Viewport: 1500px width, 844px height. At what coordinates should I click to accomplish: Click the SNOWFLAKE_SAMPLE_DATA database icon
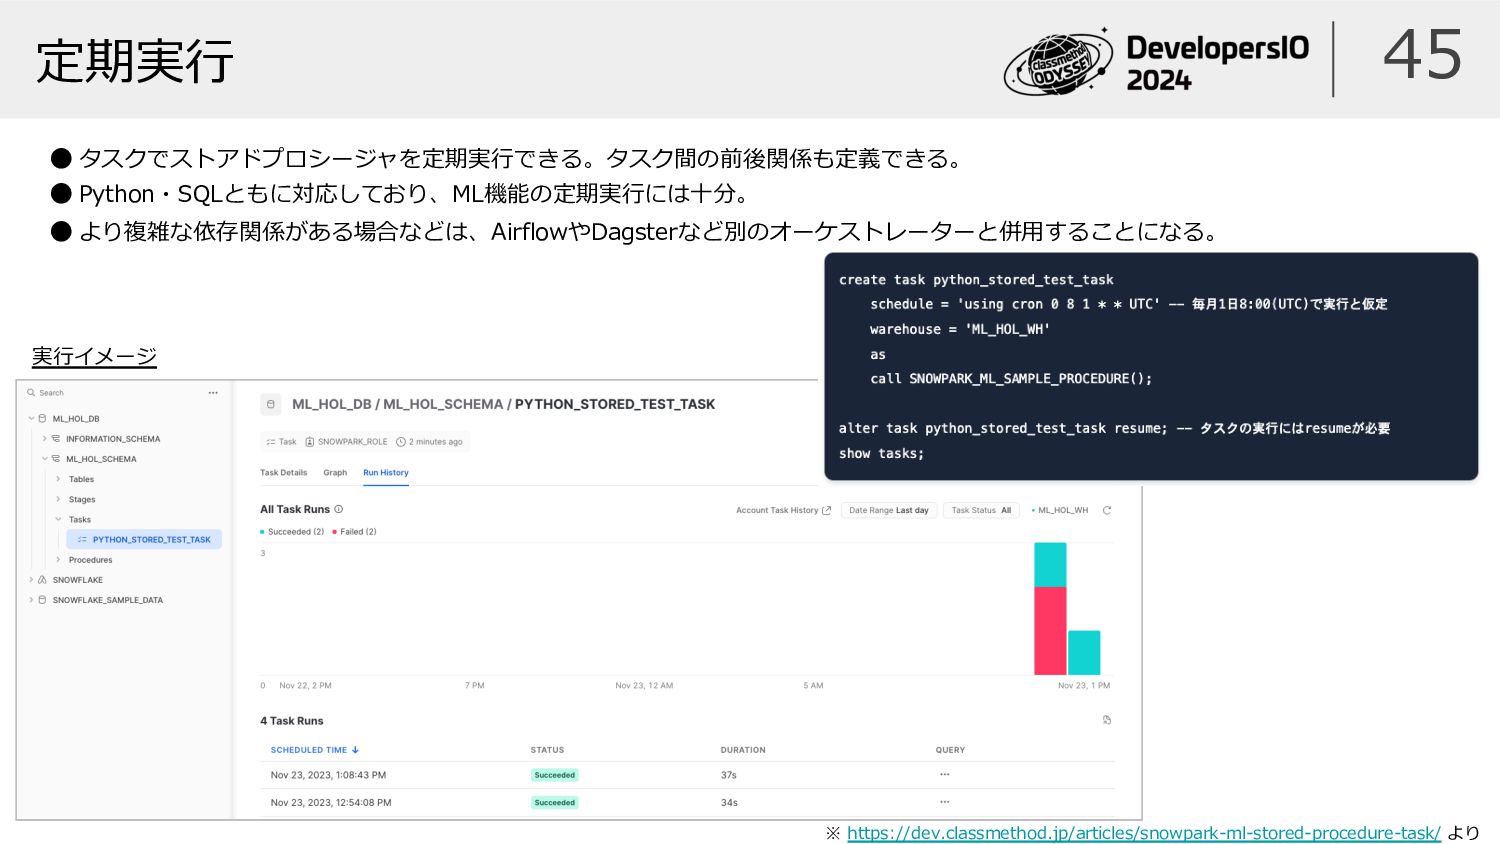coord(42,600)
